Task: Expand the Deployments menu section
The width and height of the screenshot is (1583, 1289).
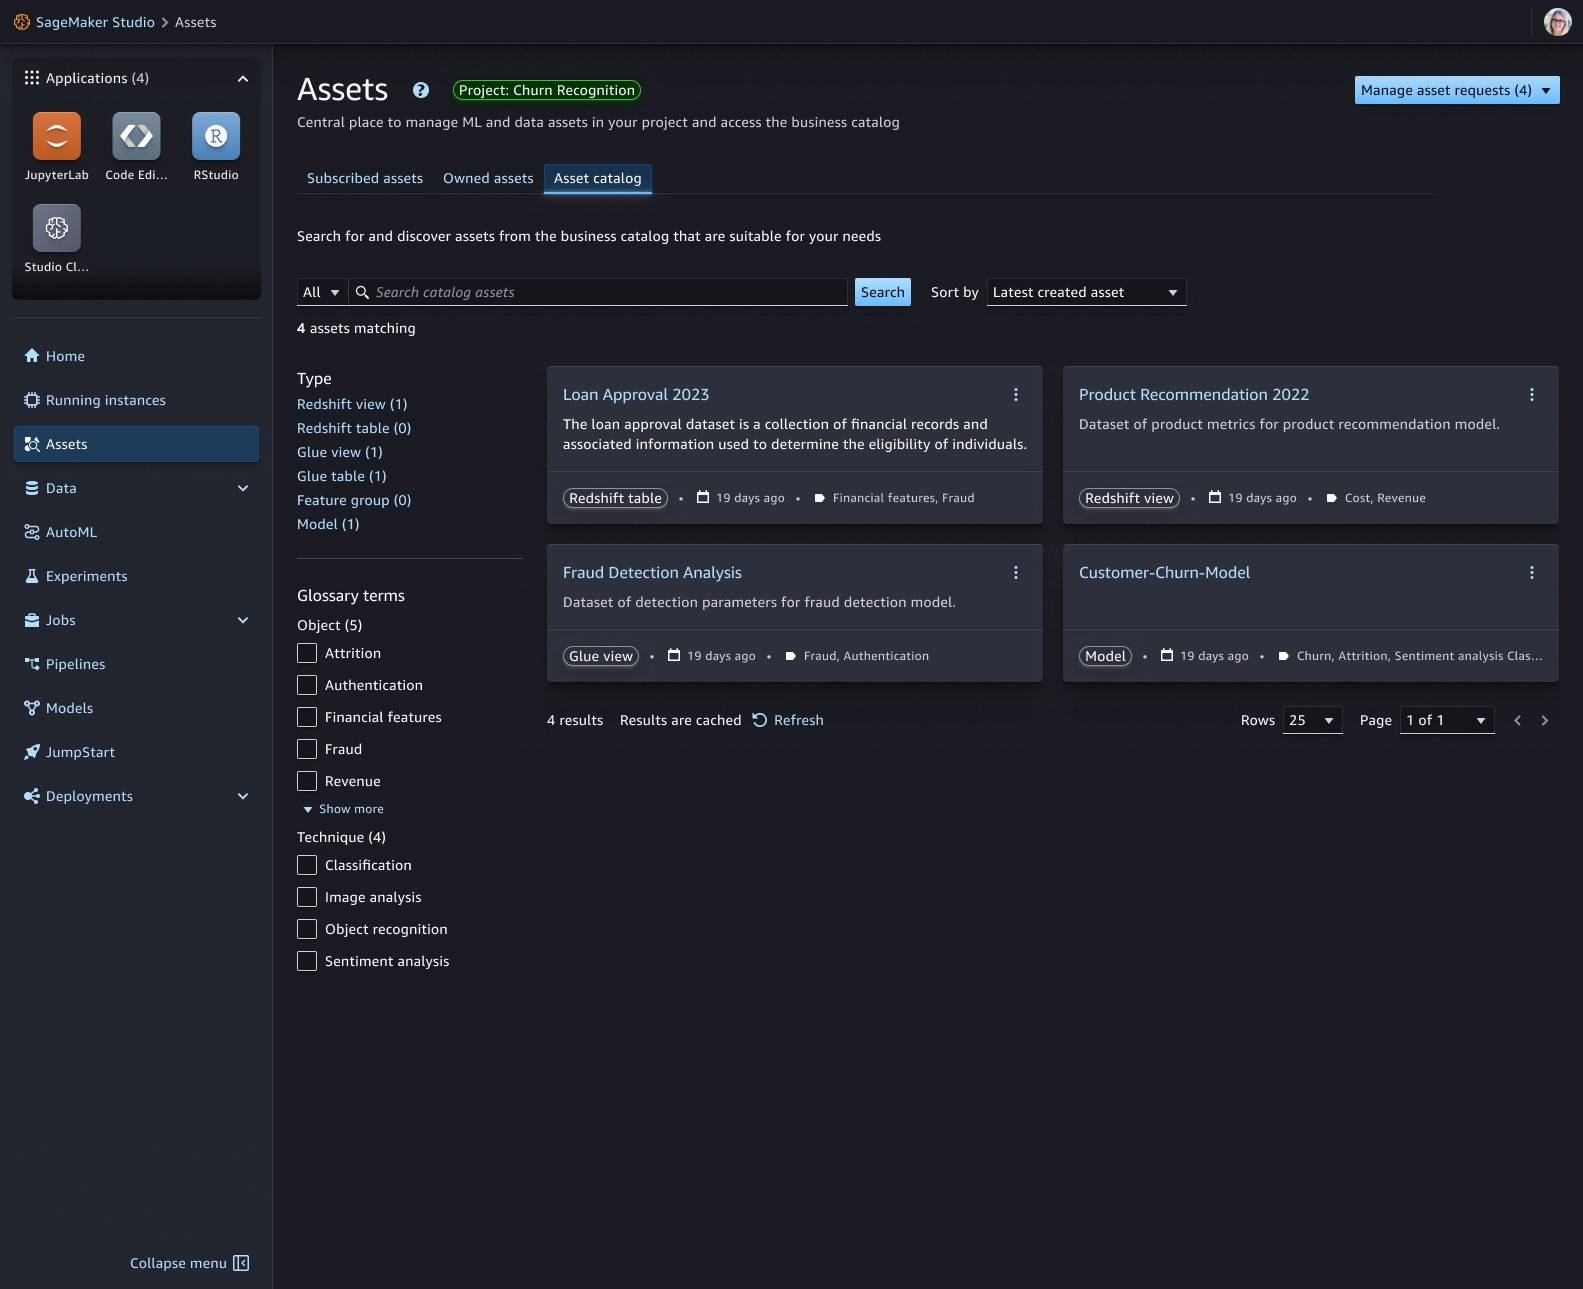Action: tap(243, 796)
